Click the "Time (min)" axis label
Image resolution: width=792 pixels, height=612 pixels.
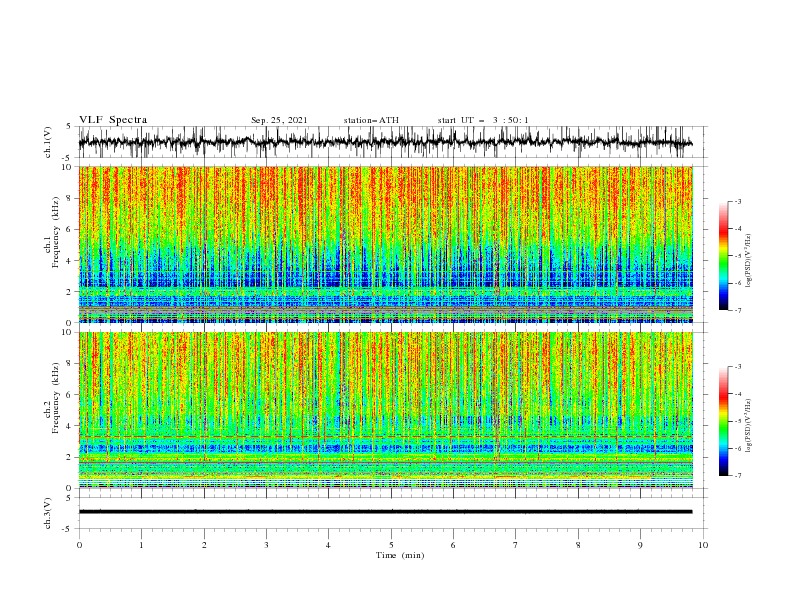click(400, 555)
